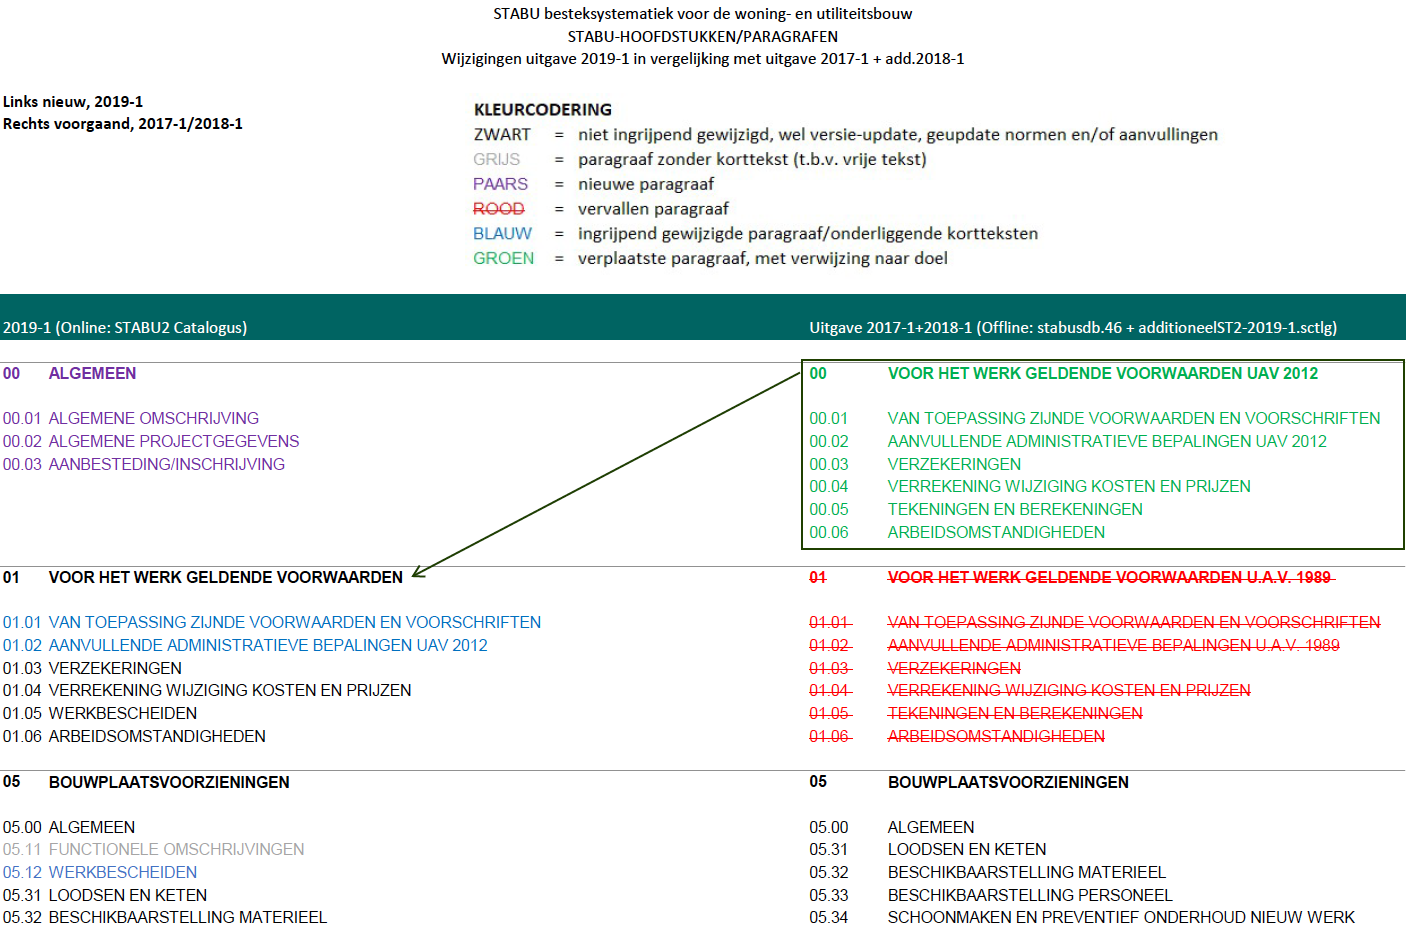1407x934 pixels.
Task: Click black heading '01 VOOR HET WERK GELDENDE VOORWAARDEN'
Action: (203, 578)
